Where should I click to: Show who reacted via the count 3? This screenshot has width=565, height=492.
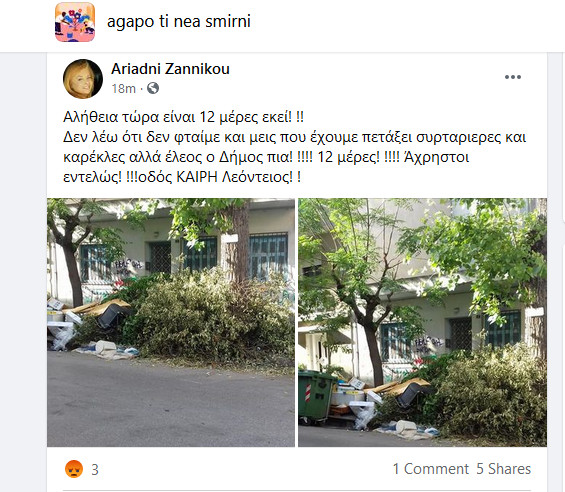click(95, 470)
